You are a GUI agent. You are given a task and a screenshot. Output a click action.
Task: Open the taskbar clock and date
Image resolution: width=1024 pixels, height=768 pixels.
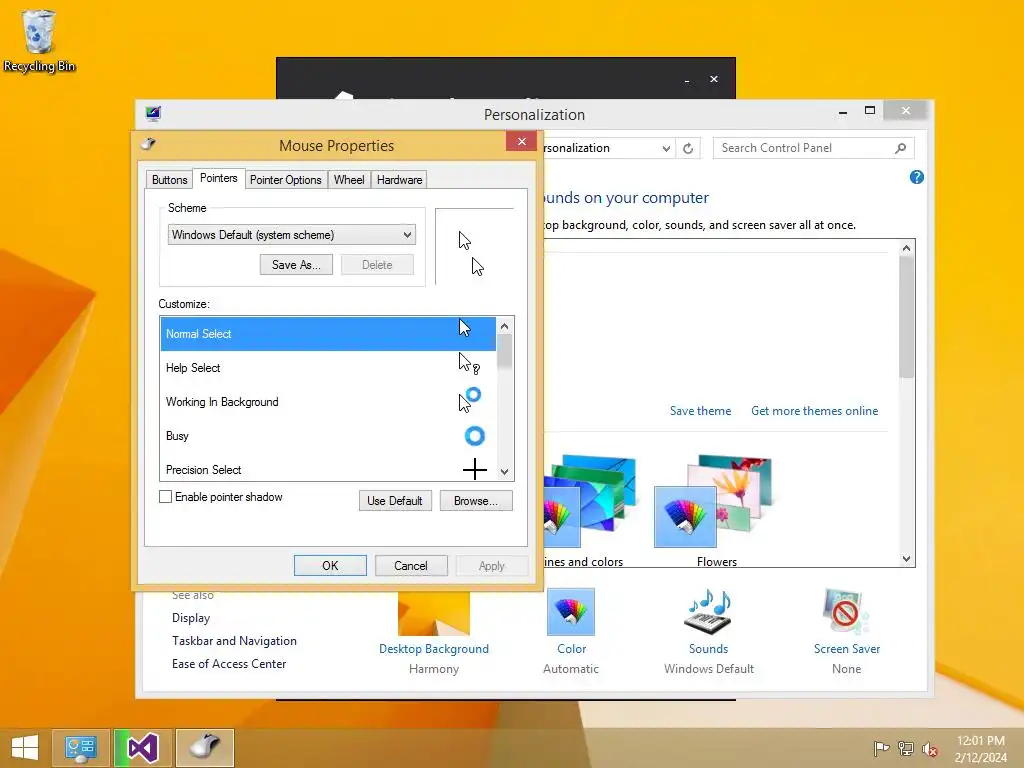(980, 749)
